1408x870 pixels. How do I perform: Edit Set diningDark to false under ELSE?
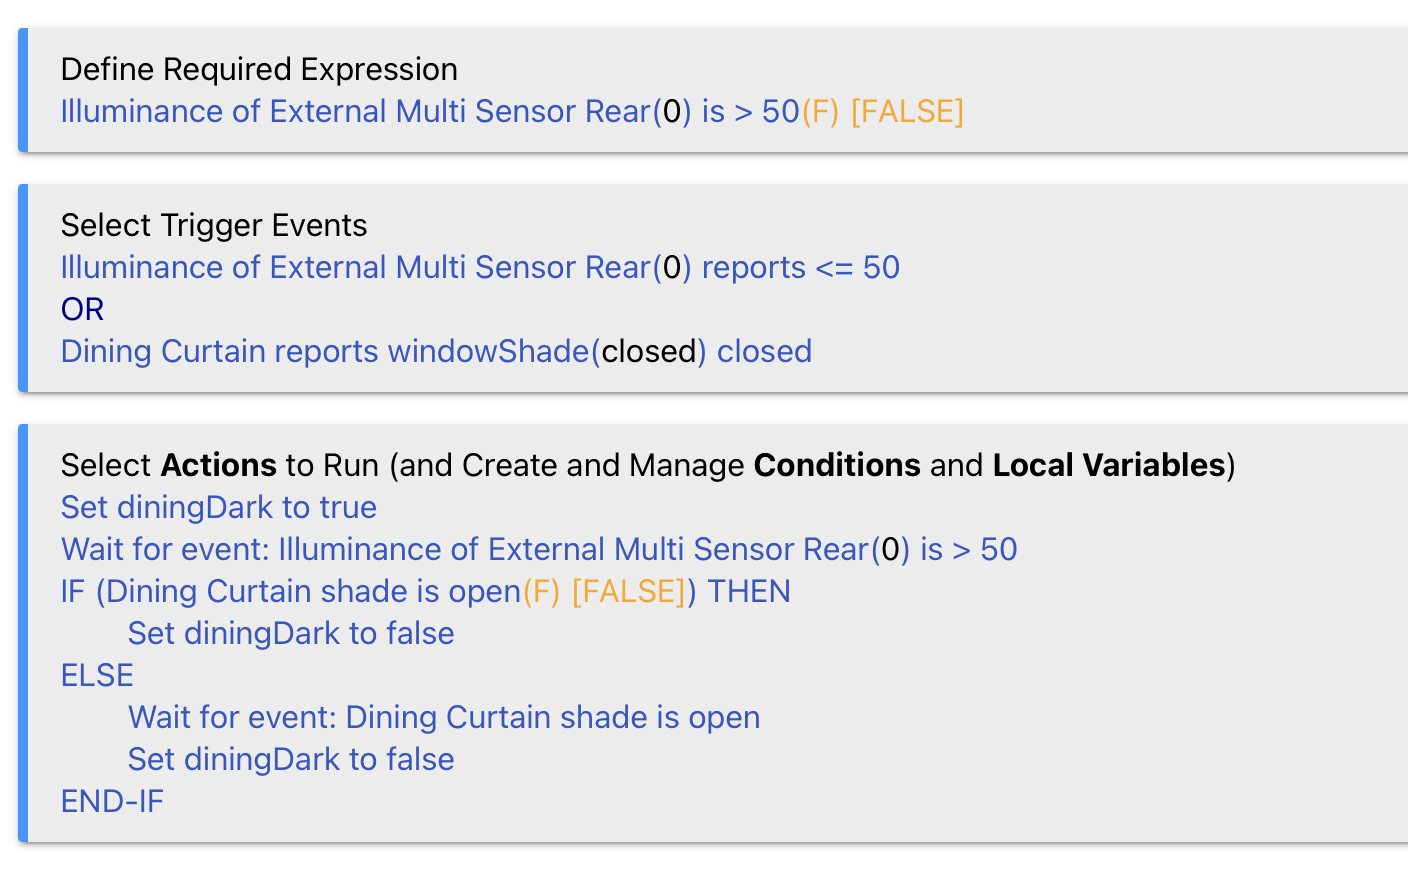coord(291,759)
